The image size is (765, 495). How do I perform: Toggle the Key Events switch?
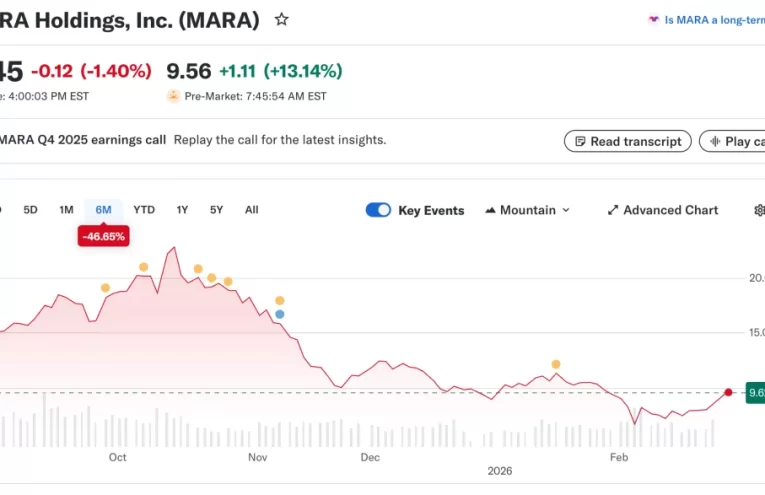point(378,210)
